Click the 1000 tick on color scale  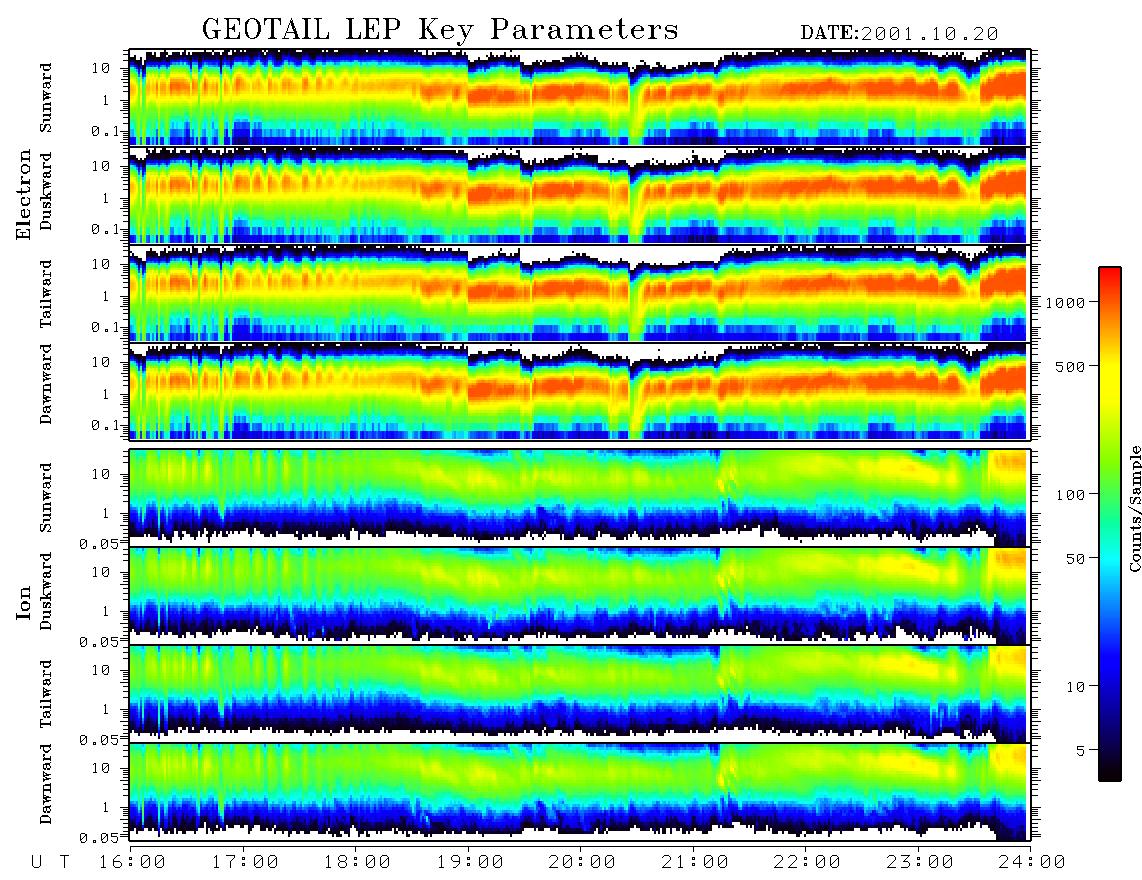1066,302
